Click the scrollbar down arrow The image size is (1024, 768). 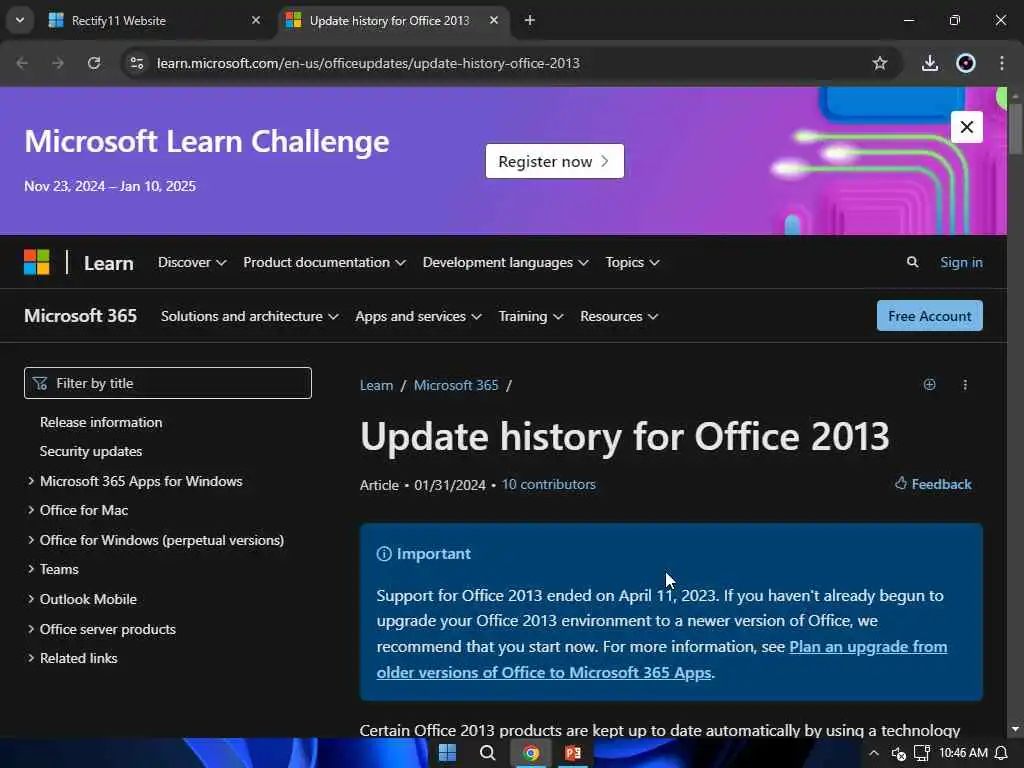(1015, 729)
